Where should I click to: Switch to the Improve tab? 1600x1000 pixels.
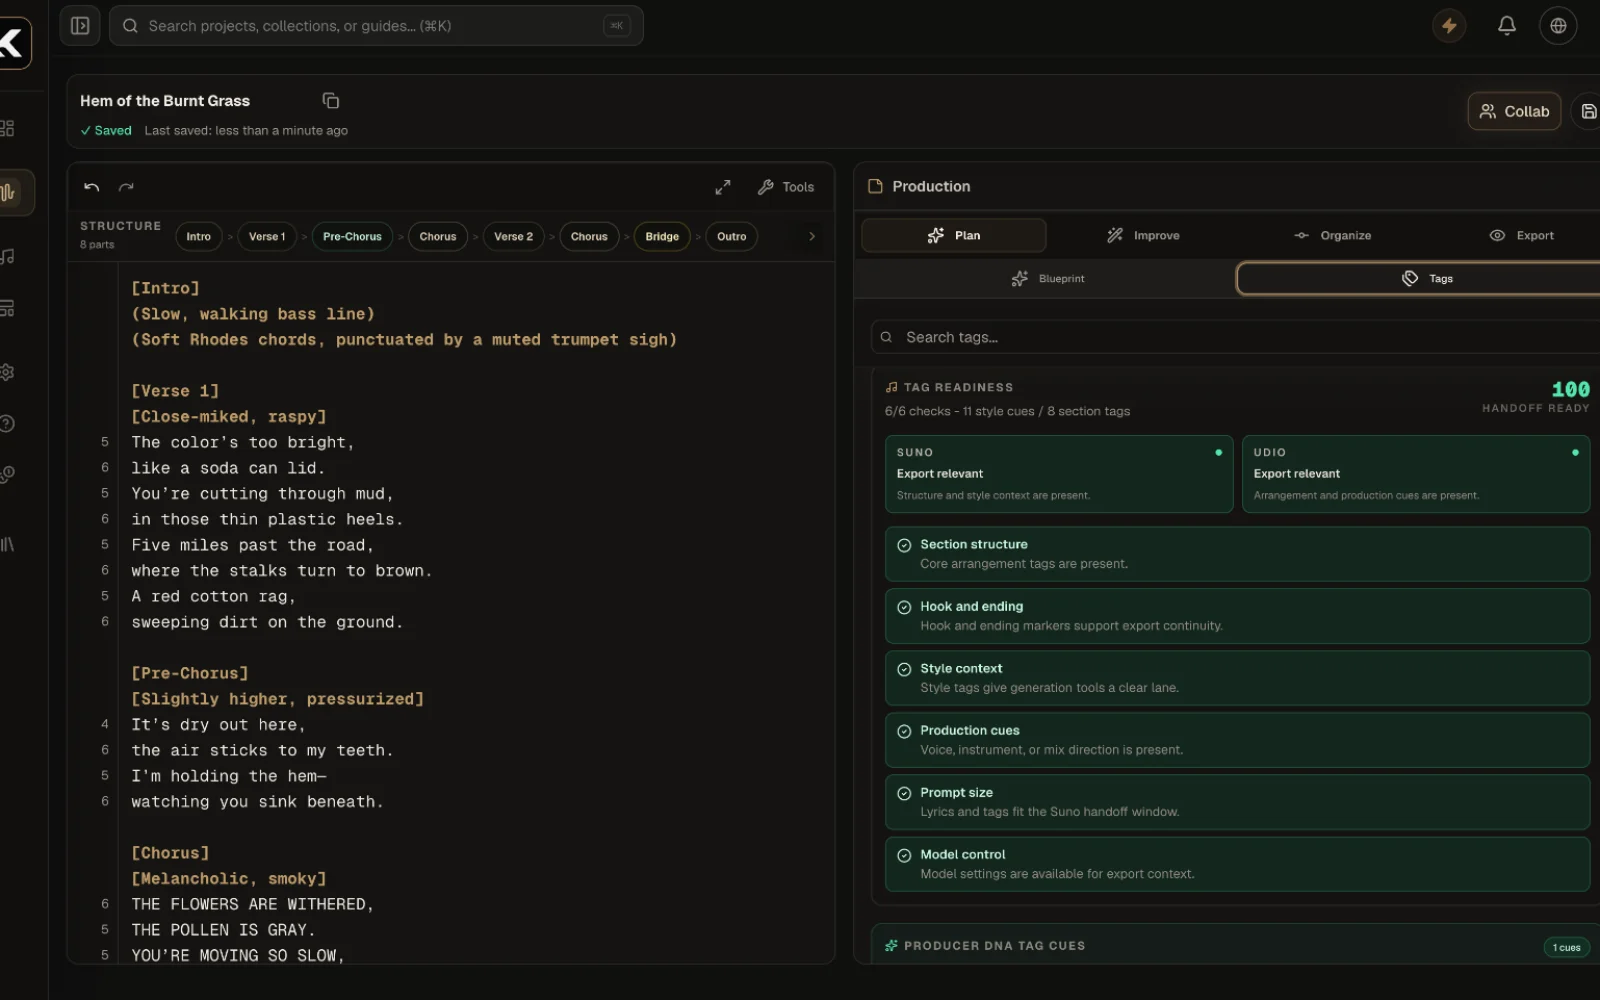(x=1143, y=236)
